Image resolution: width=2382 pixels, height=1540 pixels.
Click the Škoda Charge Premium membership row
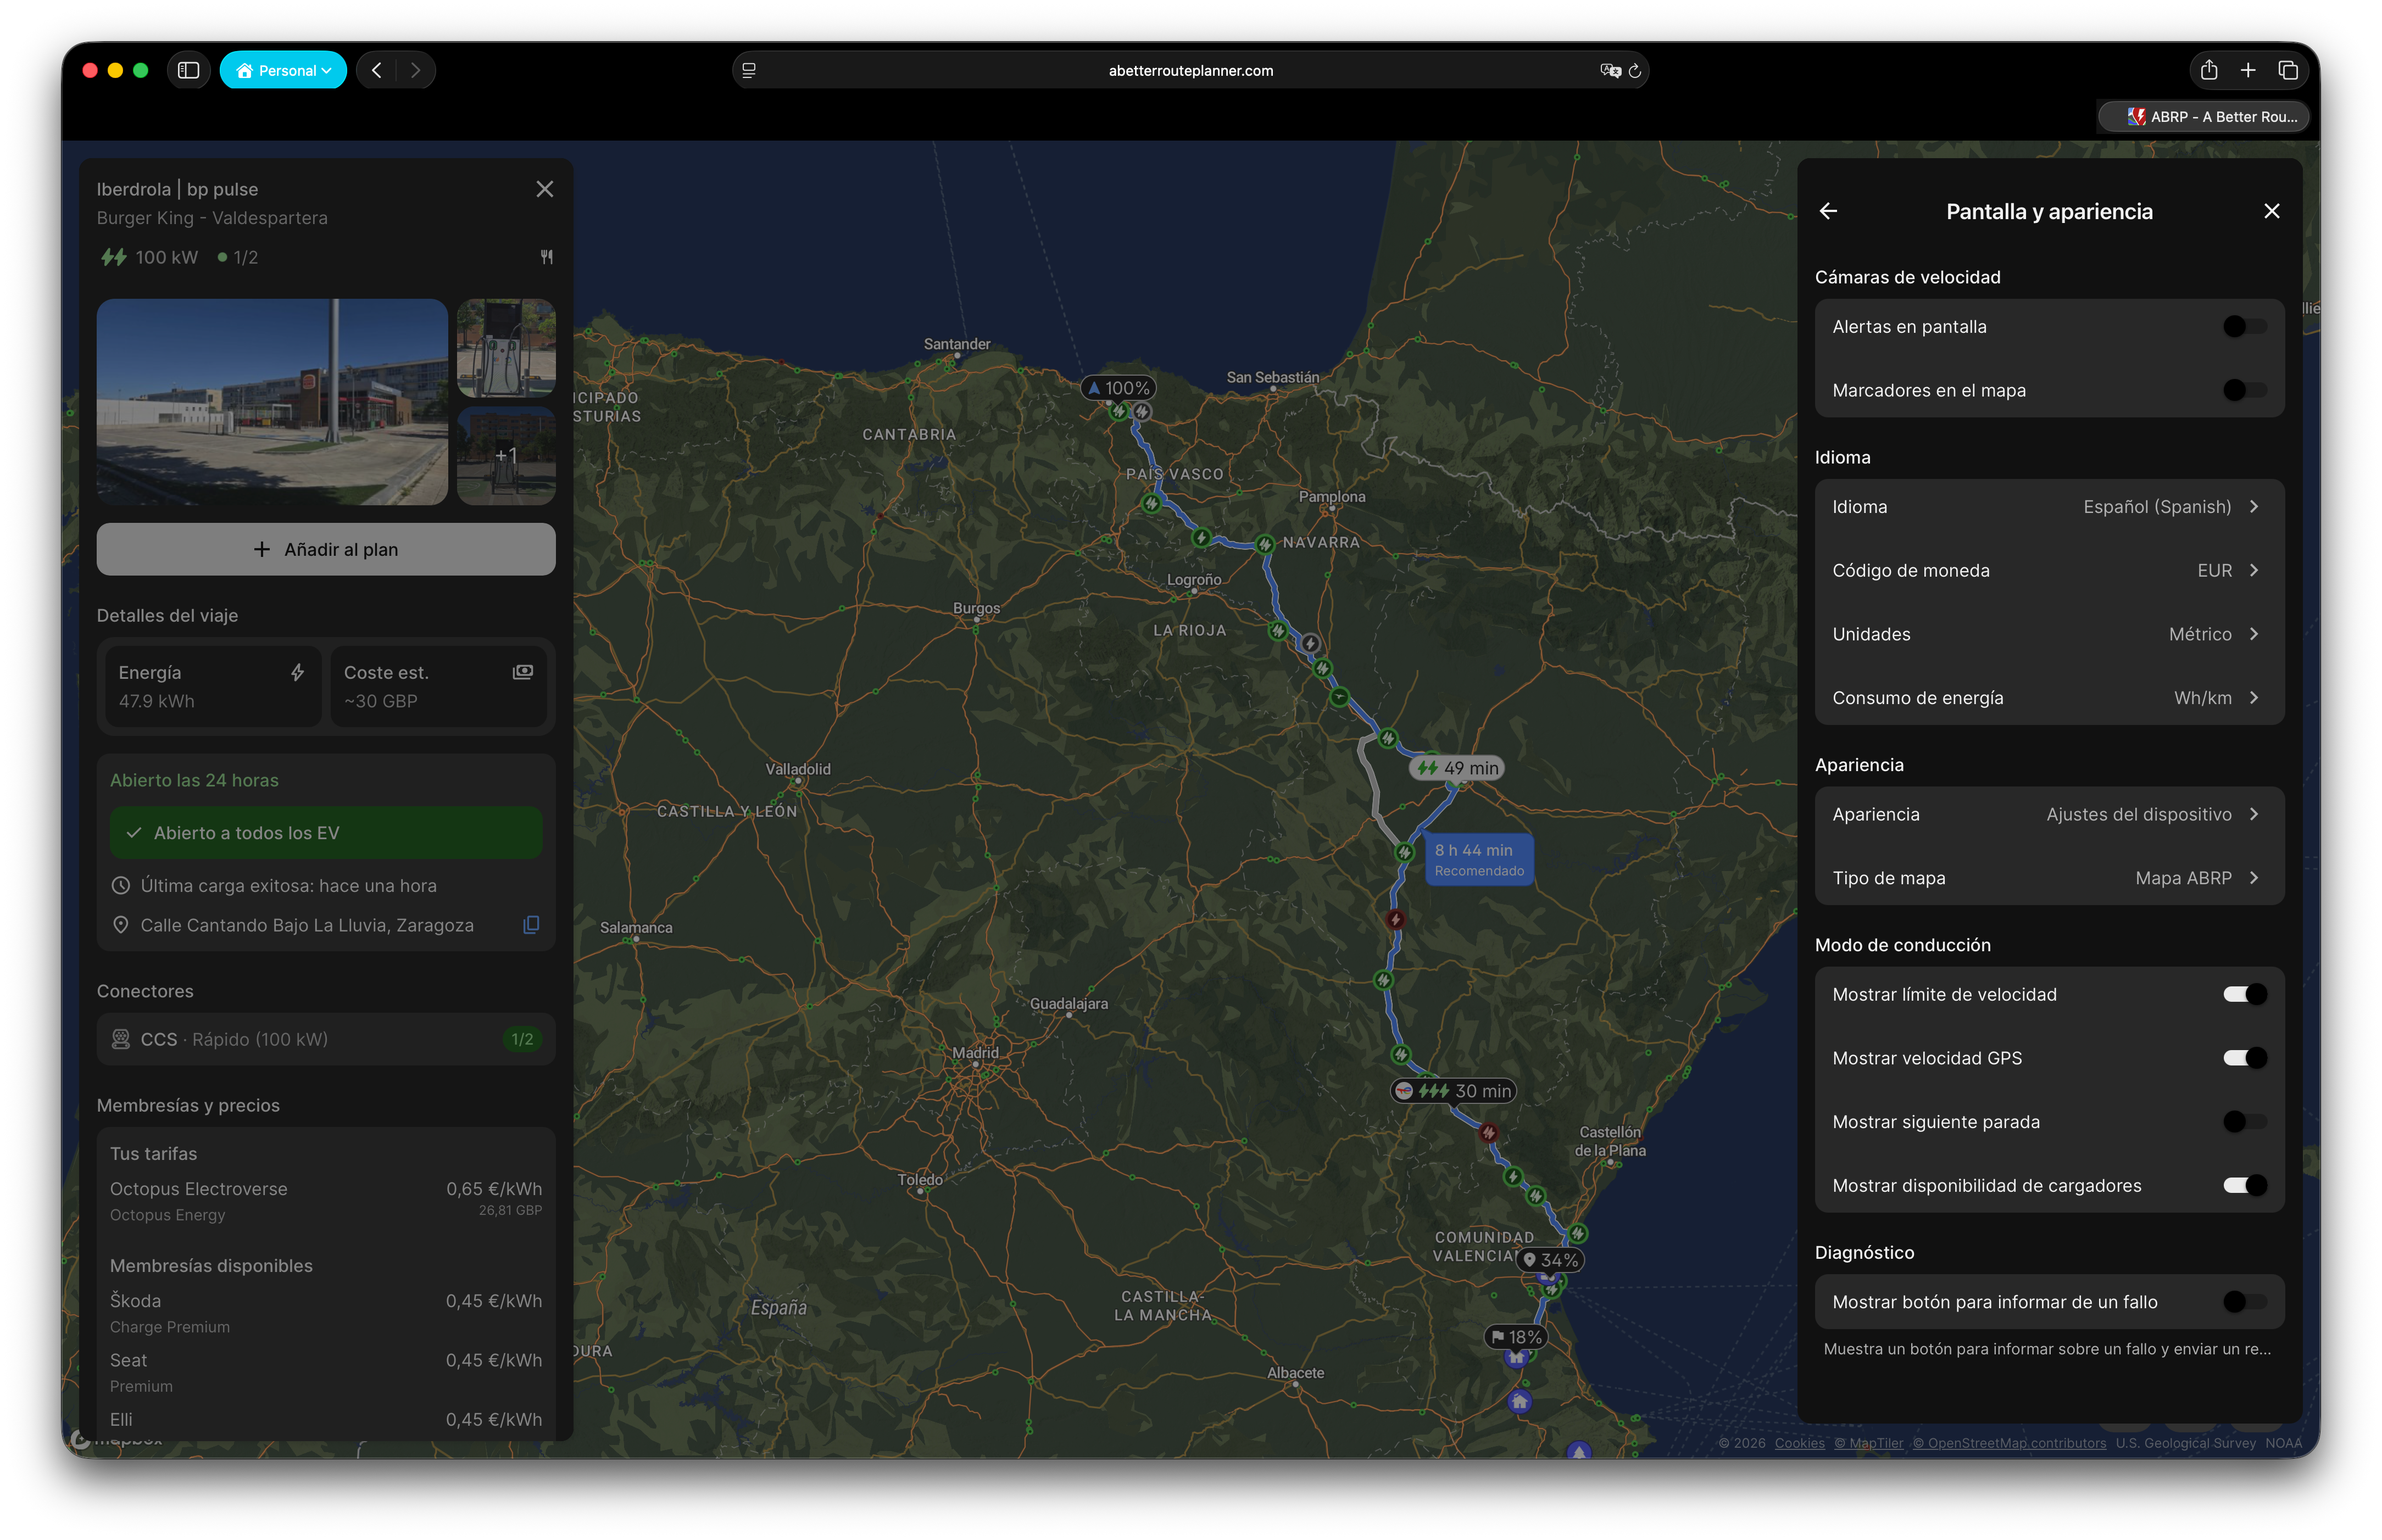click(x=326, y=1312)
